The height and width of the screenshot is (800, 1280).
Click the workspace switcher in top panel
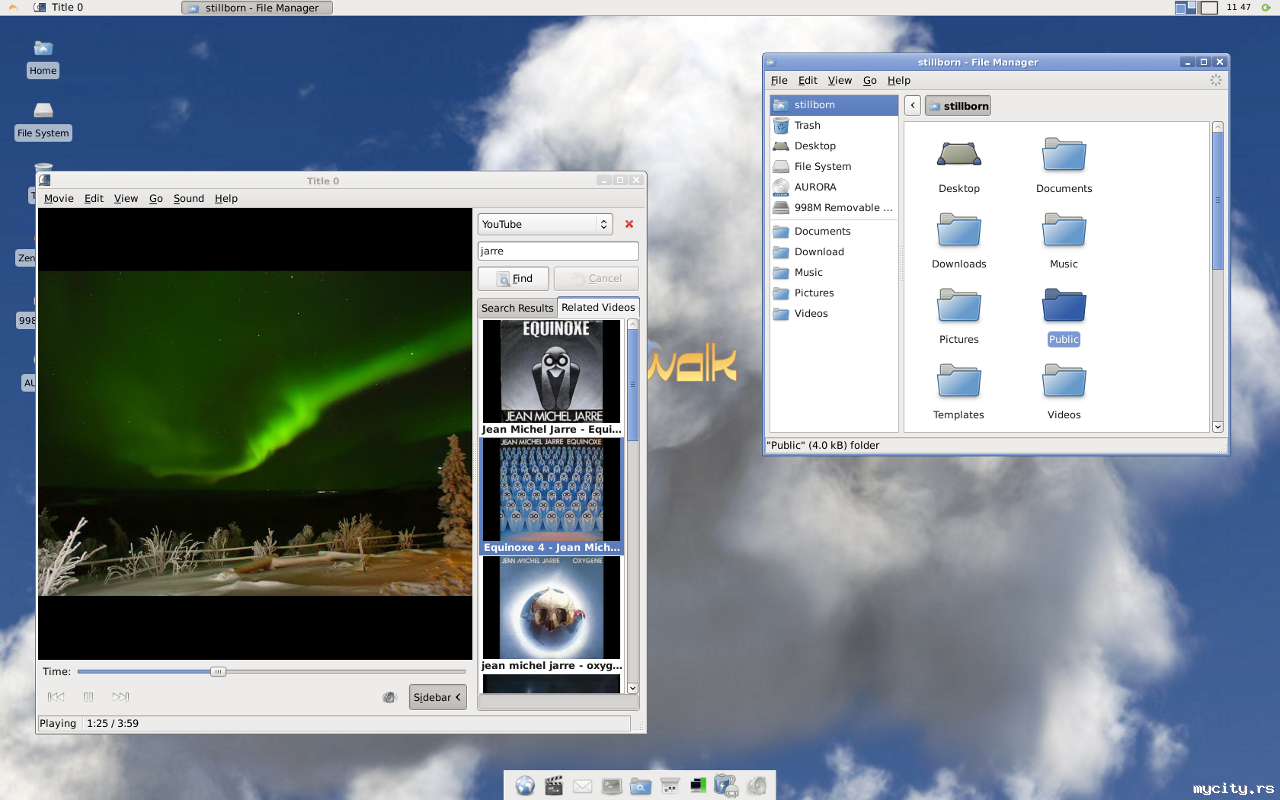pyautogui.click(x=1196, y=8)
